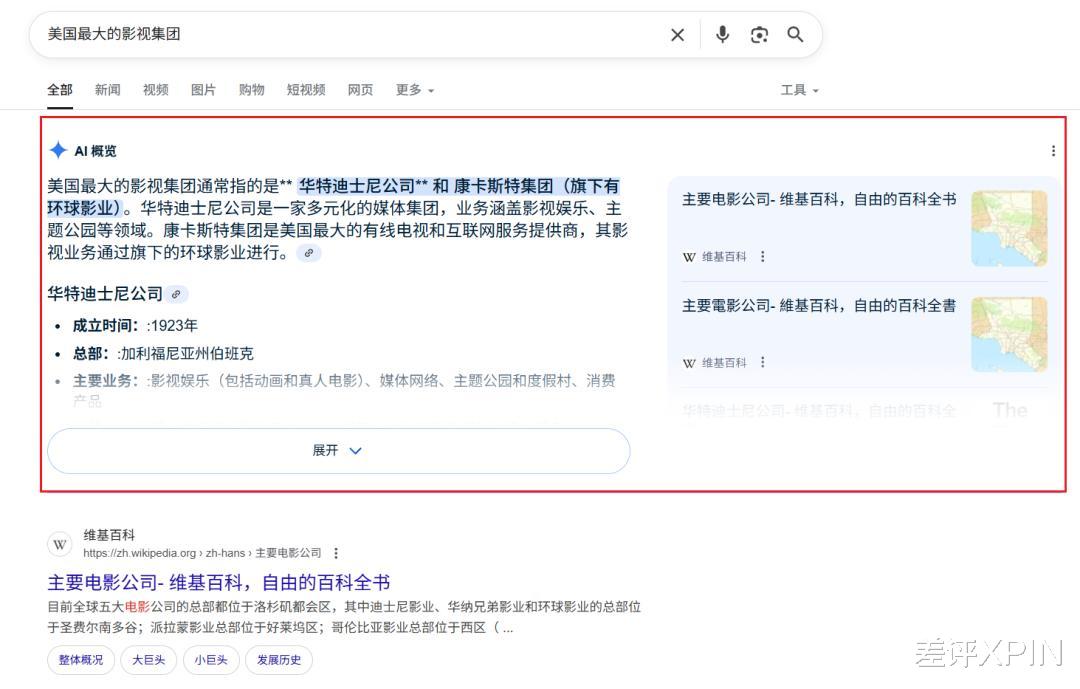This screenshot has width=1080, height=689.
Task: Open three-dot options beside 主要电影公司 source card
Action: tap(763, 257)
